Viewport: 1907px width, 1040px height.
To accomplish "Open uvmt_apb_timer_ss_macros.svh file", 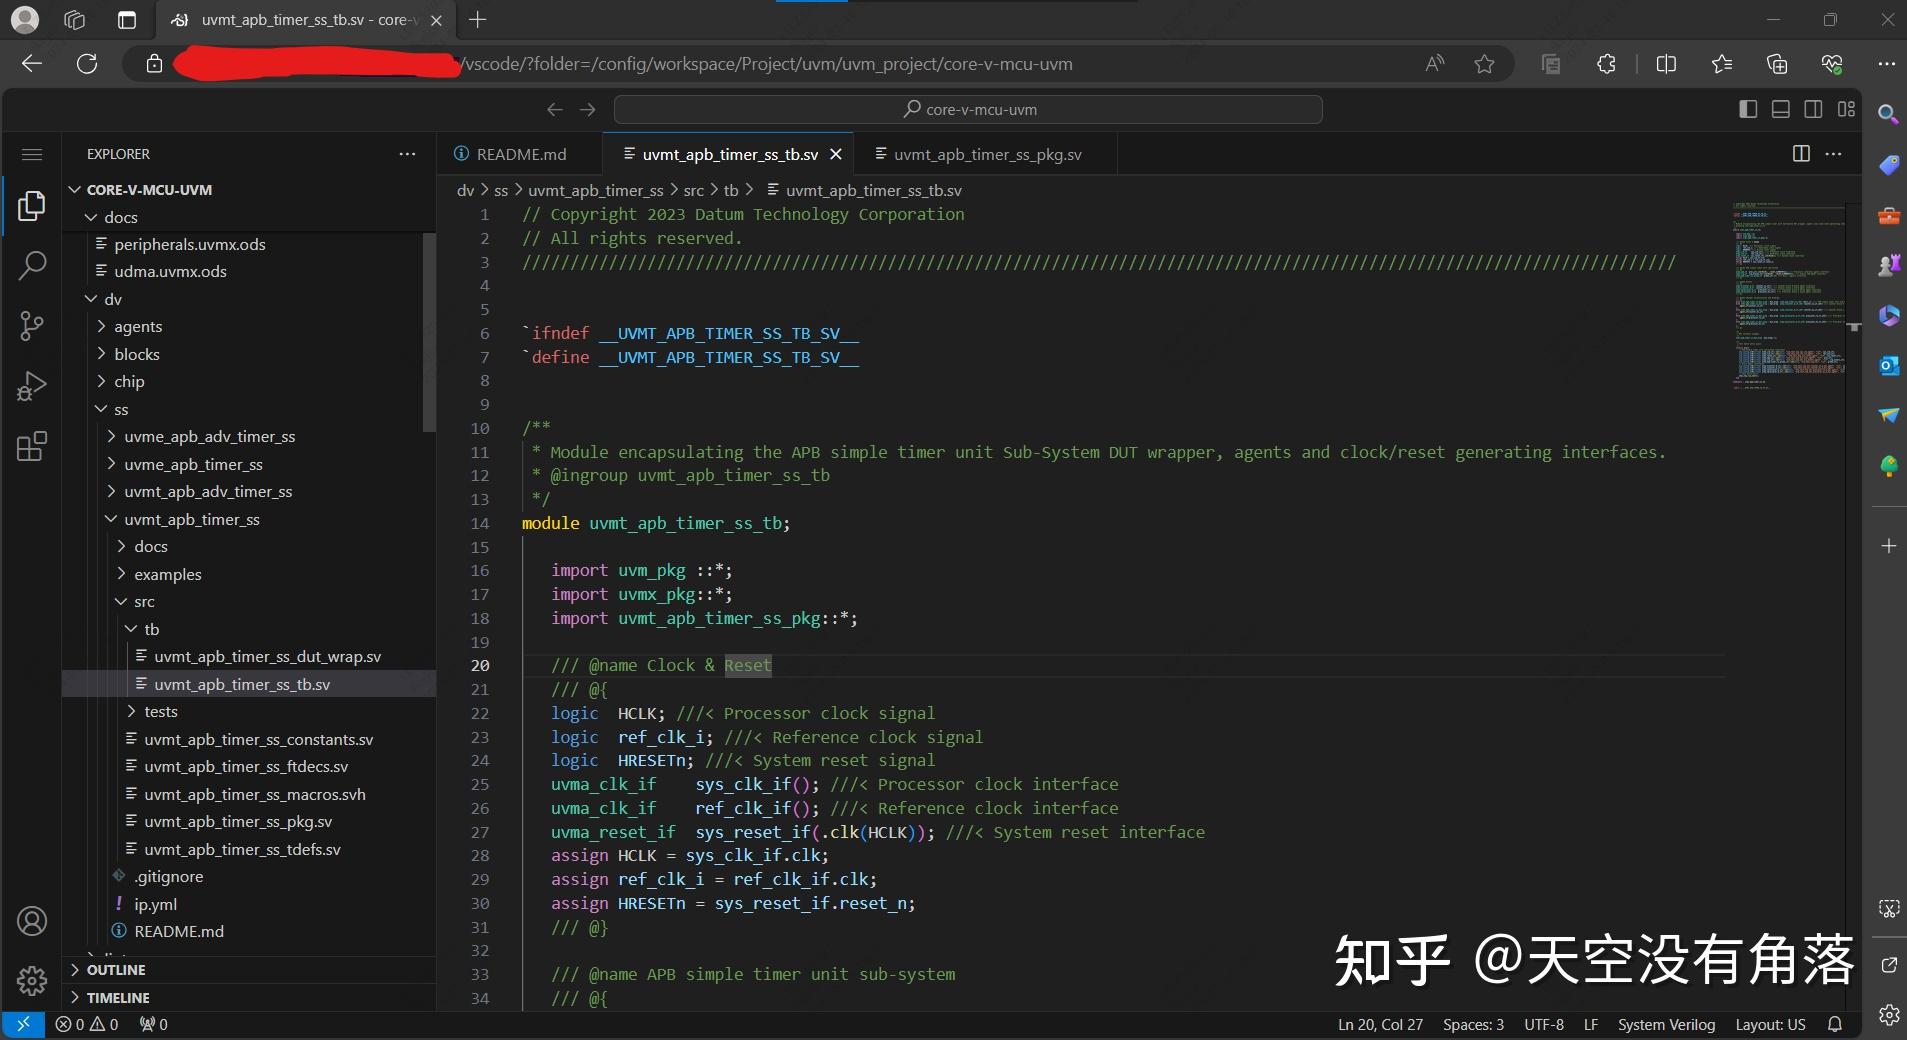I will (x=254, y=795).
